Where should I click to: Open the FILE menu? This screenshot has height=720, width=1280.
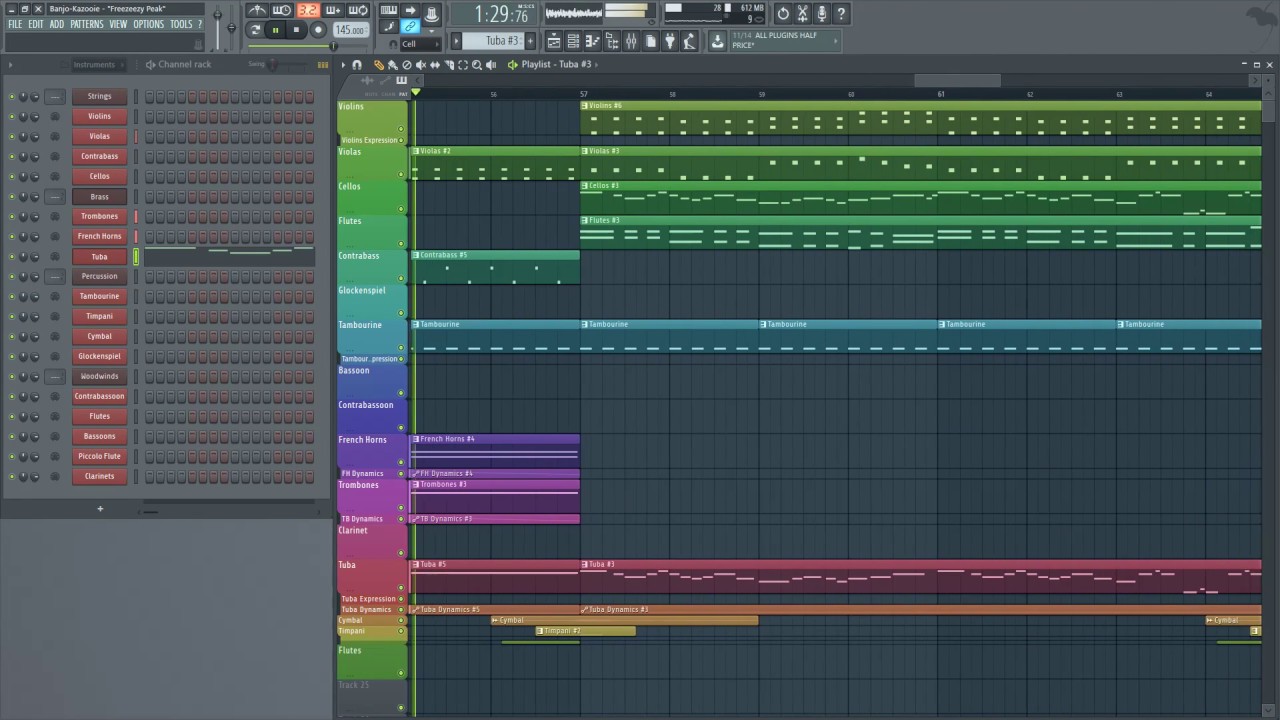[x=15, y=24]
